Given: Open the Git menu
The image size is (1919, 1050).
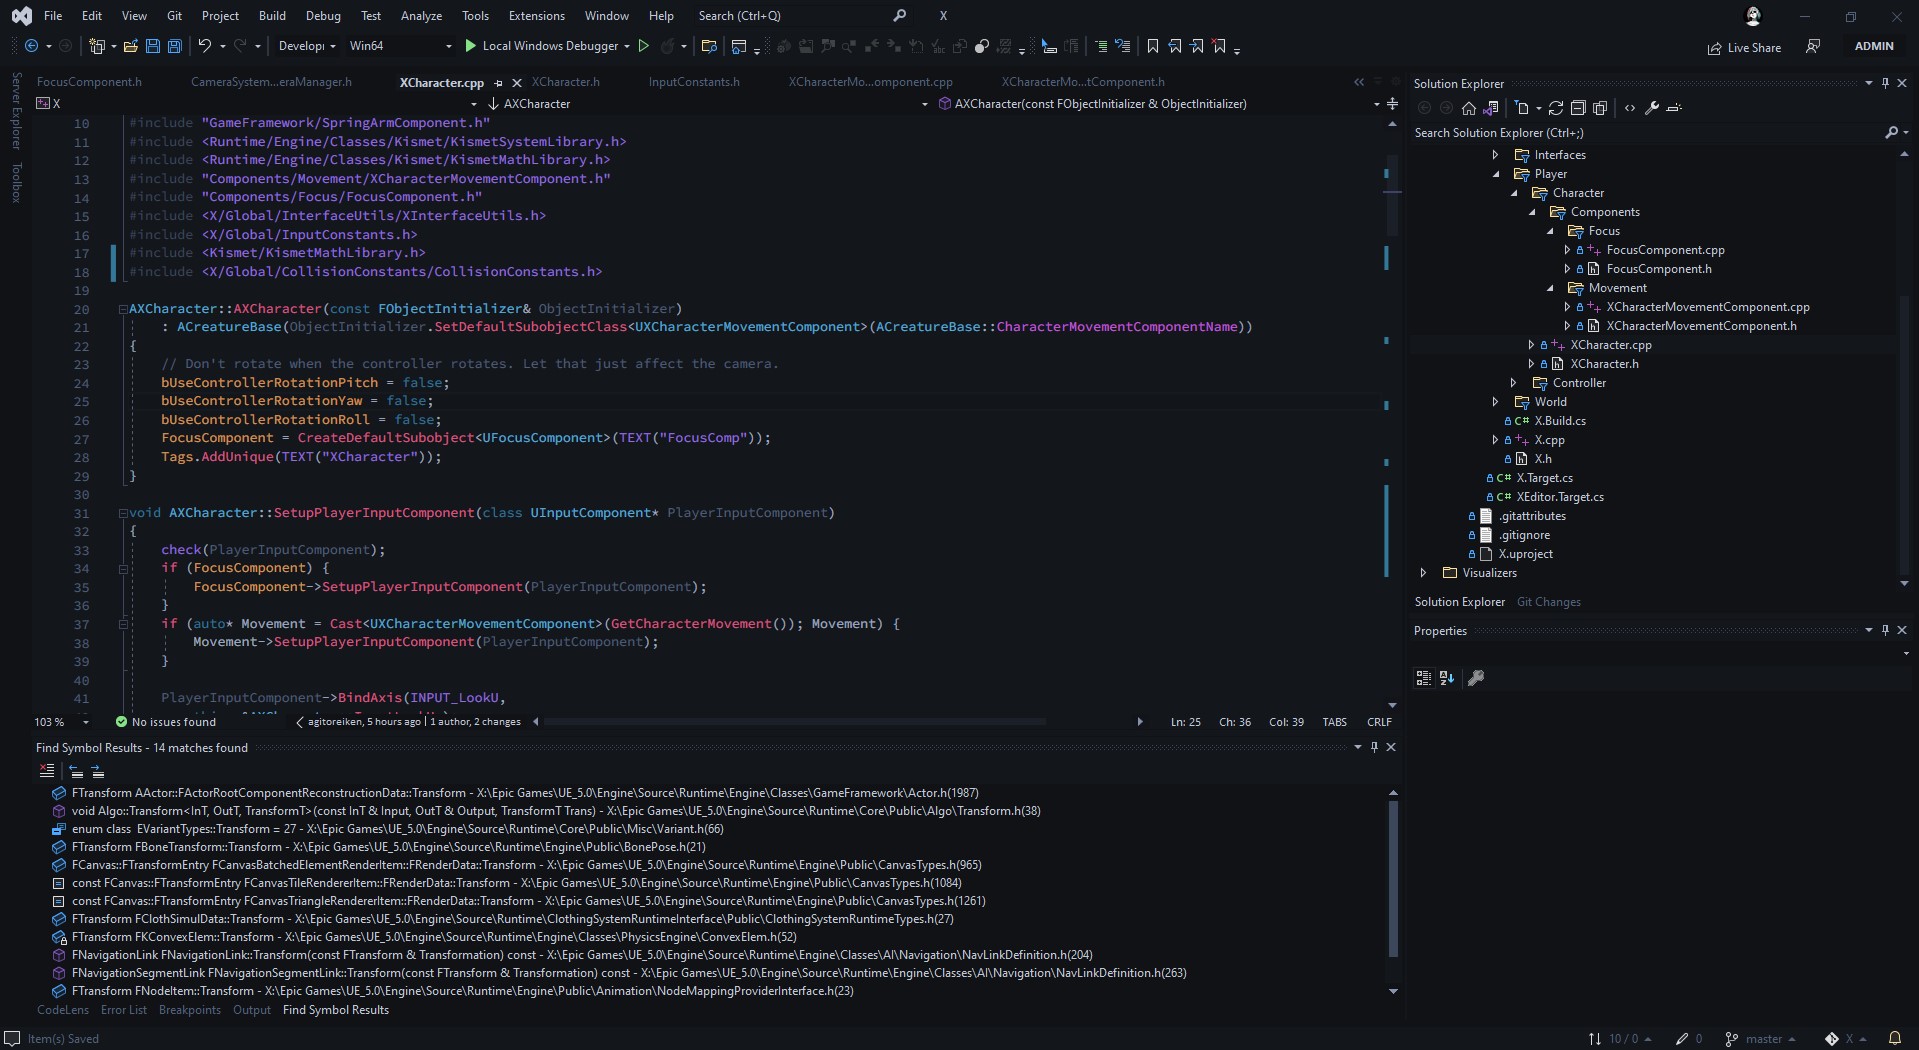Looking at the screenshot, I should click(x=174, y=16).
